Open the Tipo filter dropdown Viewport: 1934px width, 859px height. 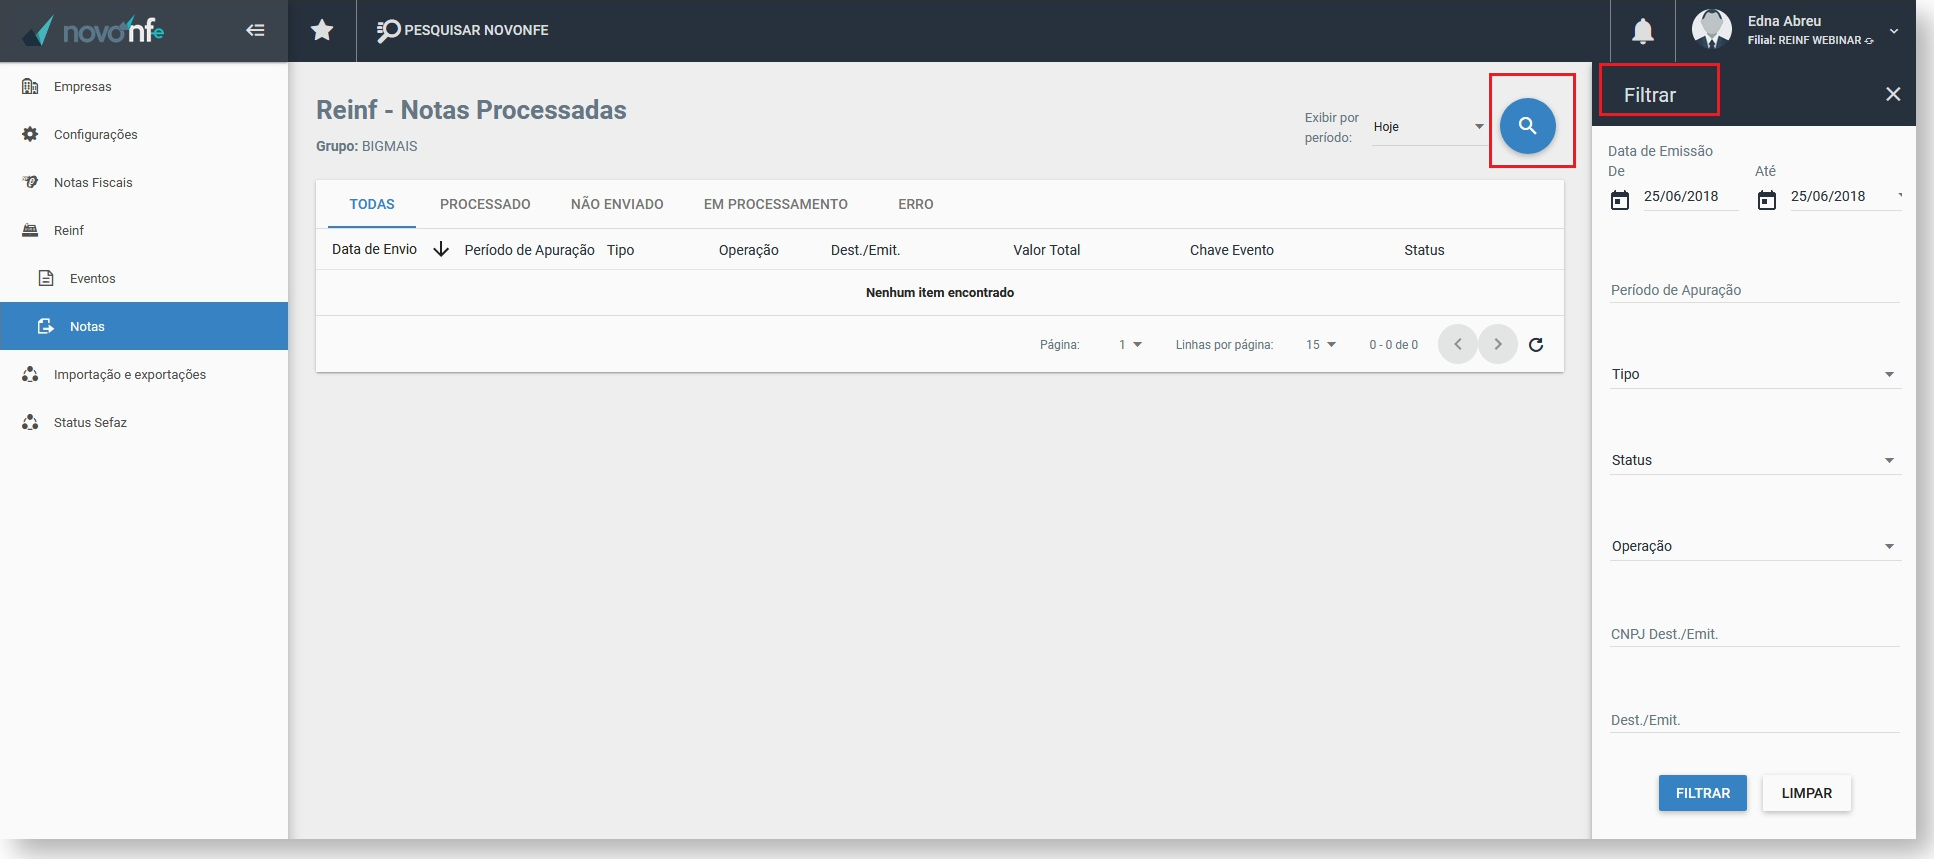(1755, 374)
